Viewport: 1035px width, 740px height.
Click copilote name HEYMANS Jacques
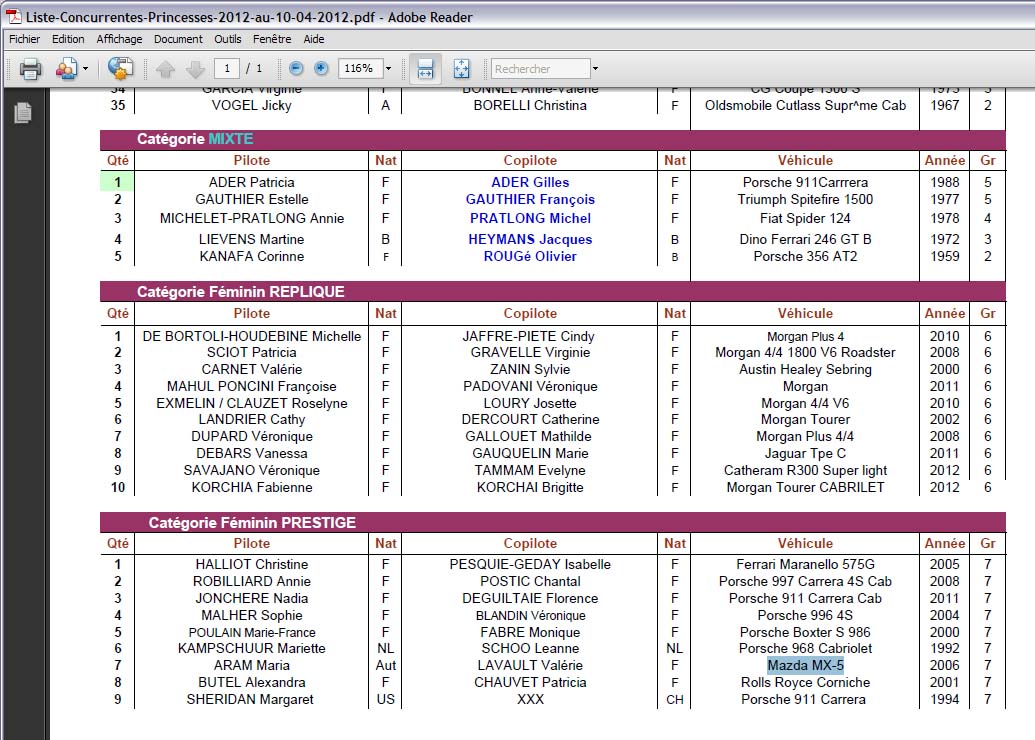pyautogui.click(x=530, y=239)
